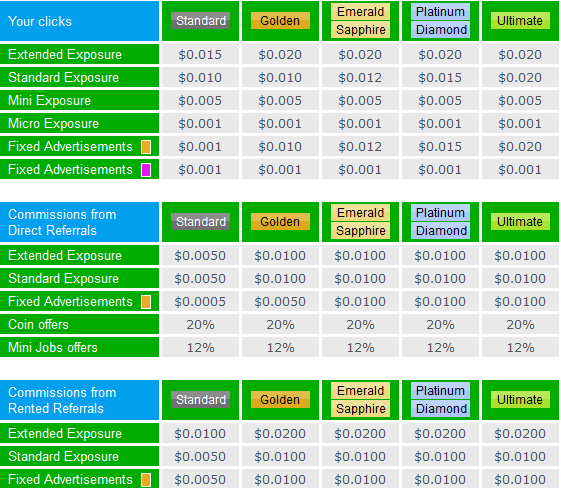The image size is (561, 488).
Task: Click Golden $0.0050 in Direct Referrals Fixed Advertisements row
Action: pyautogui.click(x=280, y=302)
